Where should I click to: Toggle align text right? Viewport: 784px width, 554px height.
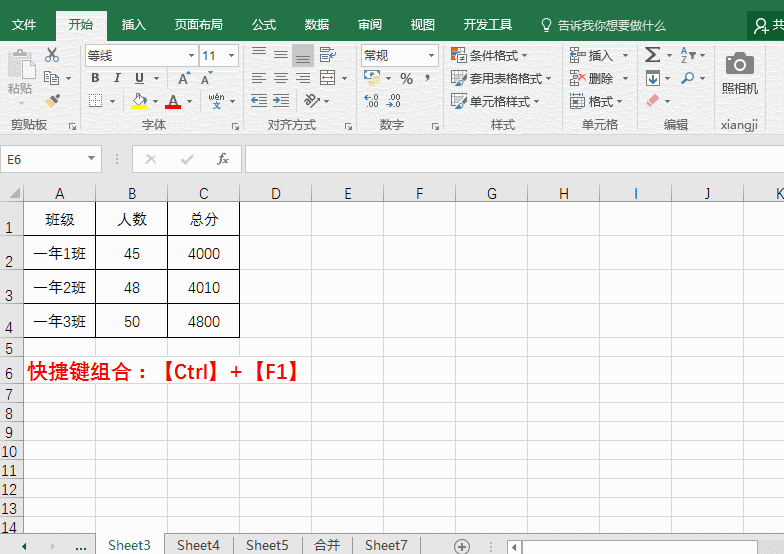pyautogui.click(x=303, y=78)
